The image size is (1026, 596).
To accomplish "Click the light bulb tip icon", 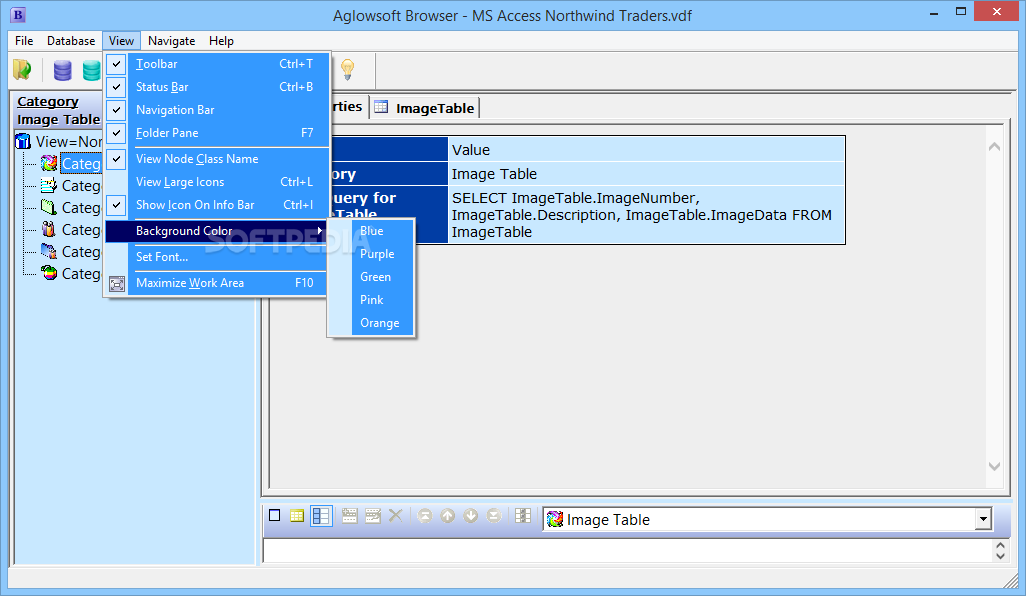I will 347,69.
